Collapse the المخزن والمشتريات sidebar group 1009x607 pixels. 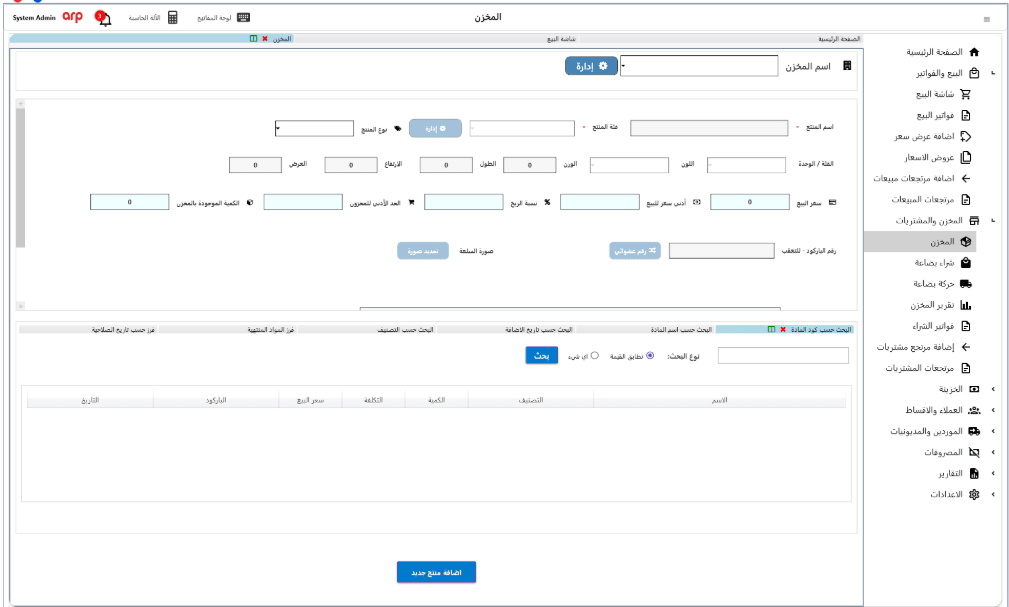pos(993,221)
